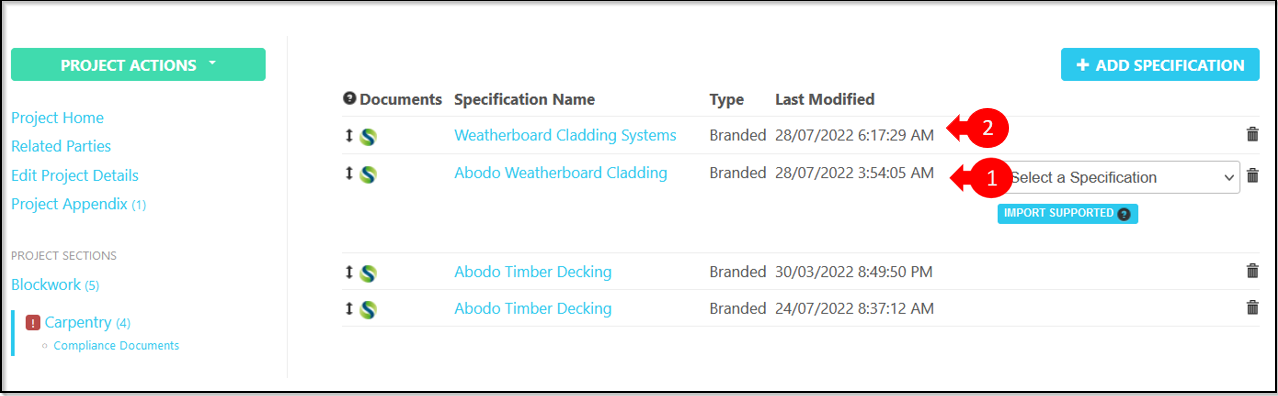Go to Project Home

click(x=57, y=118)
